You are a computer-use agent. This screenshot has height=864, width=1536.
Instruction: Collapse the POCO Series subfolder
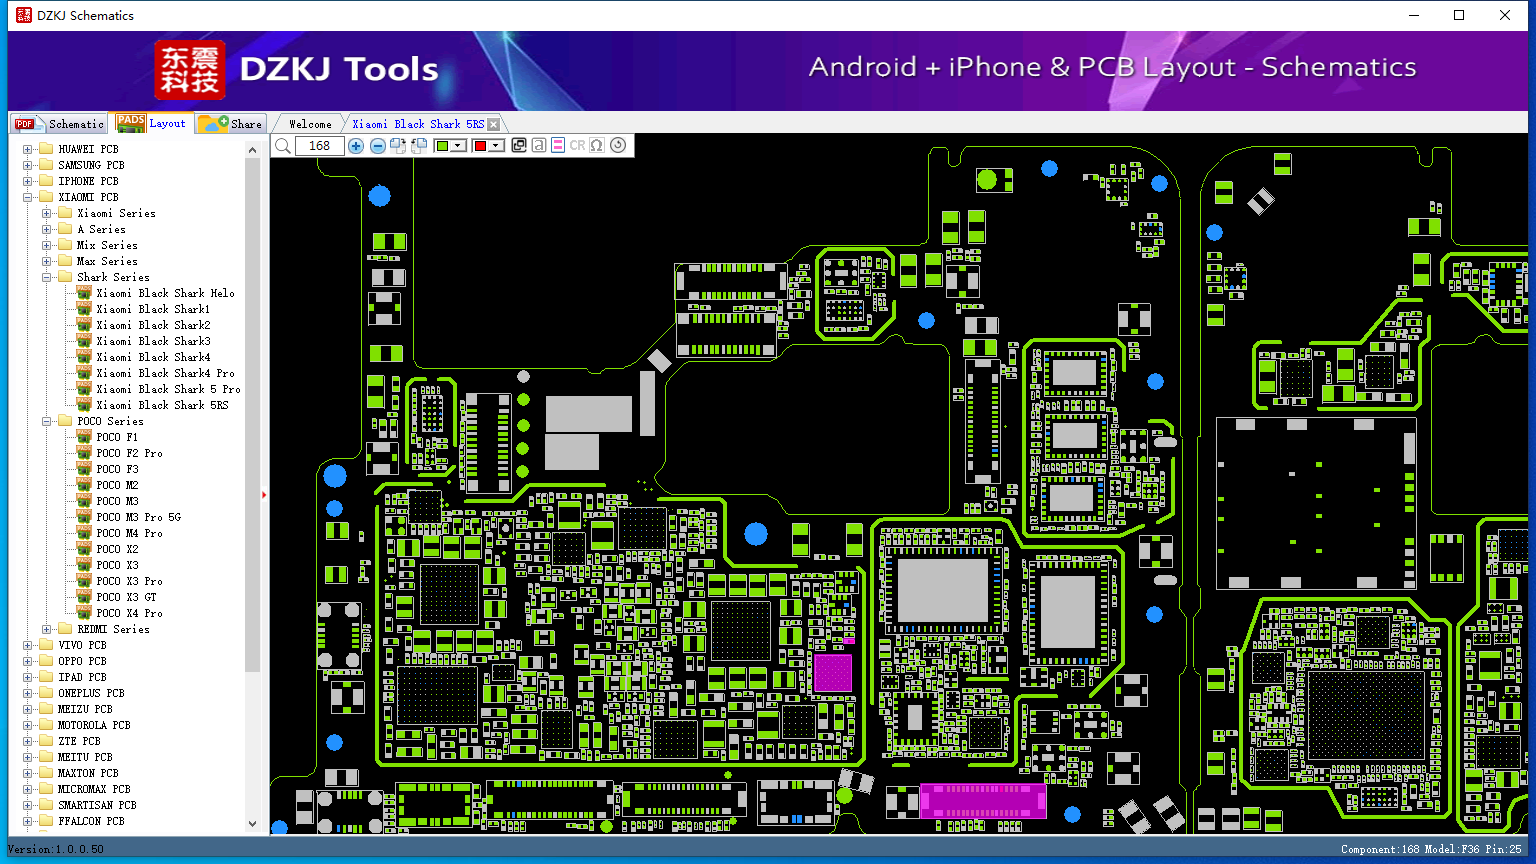[46, 422]
